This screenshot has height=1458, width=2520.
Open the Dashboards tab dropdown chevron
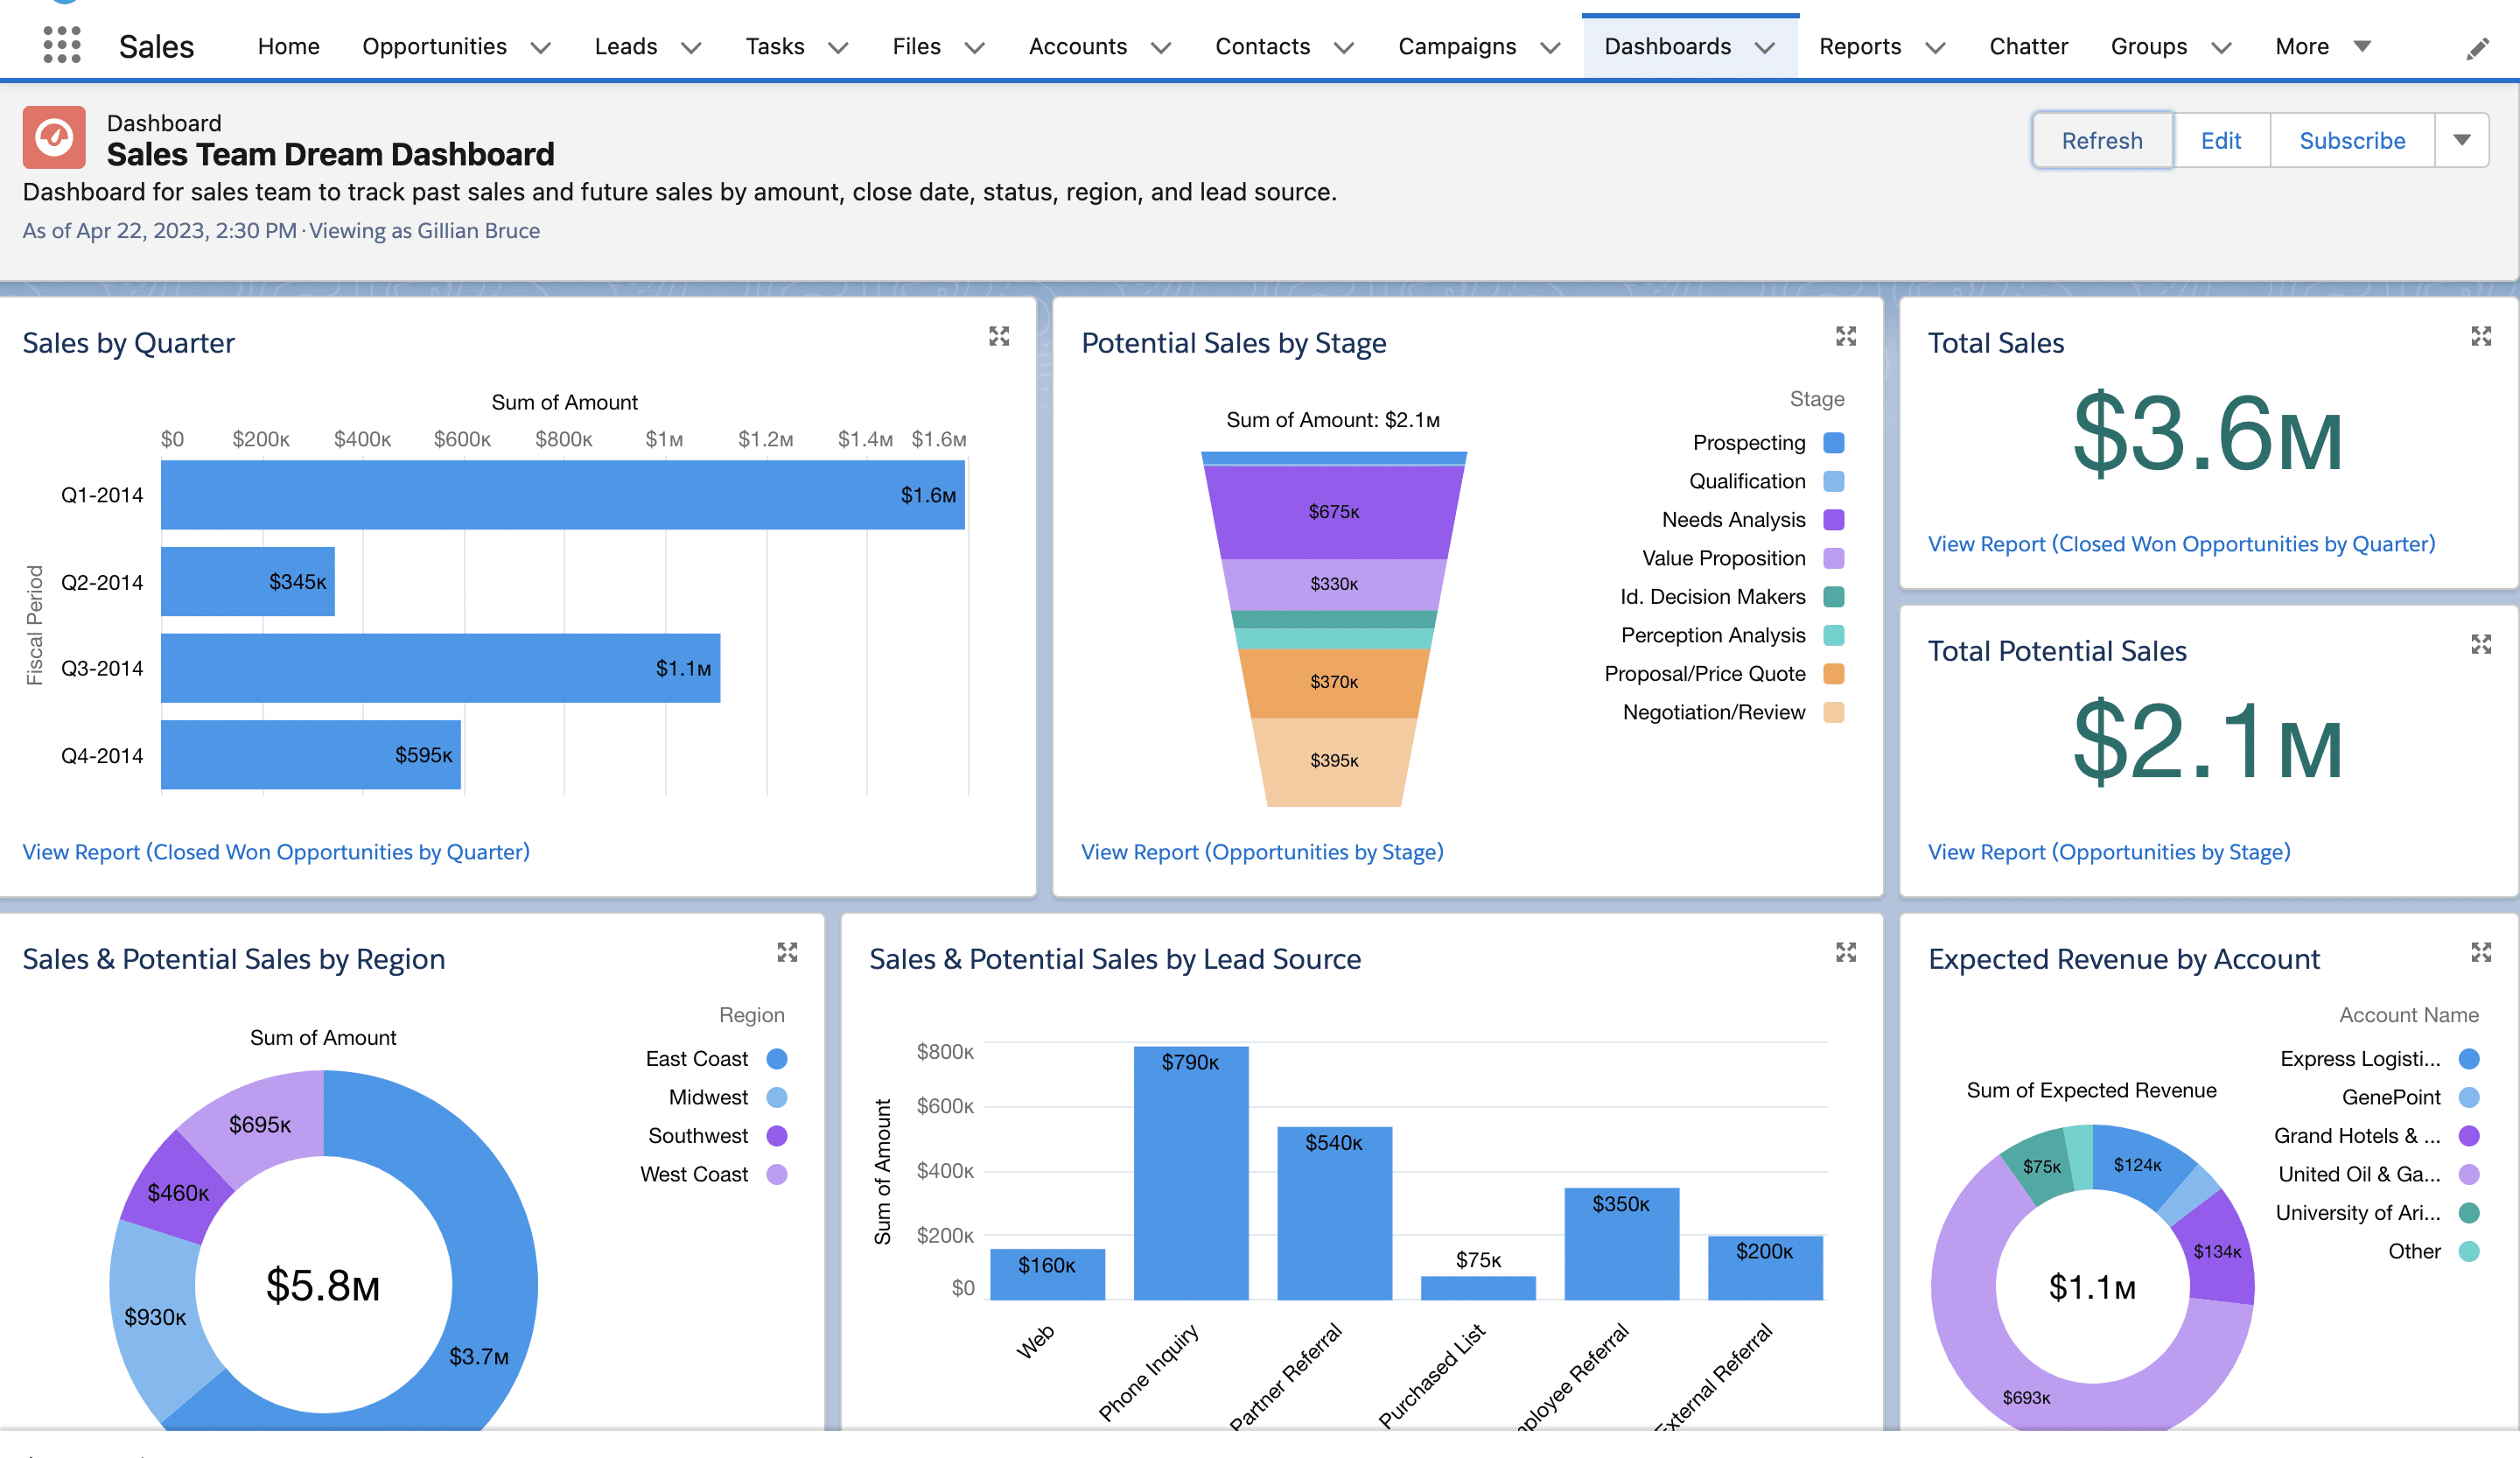1765,47
